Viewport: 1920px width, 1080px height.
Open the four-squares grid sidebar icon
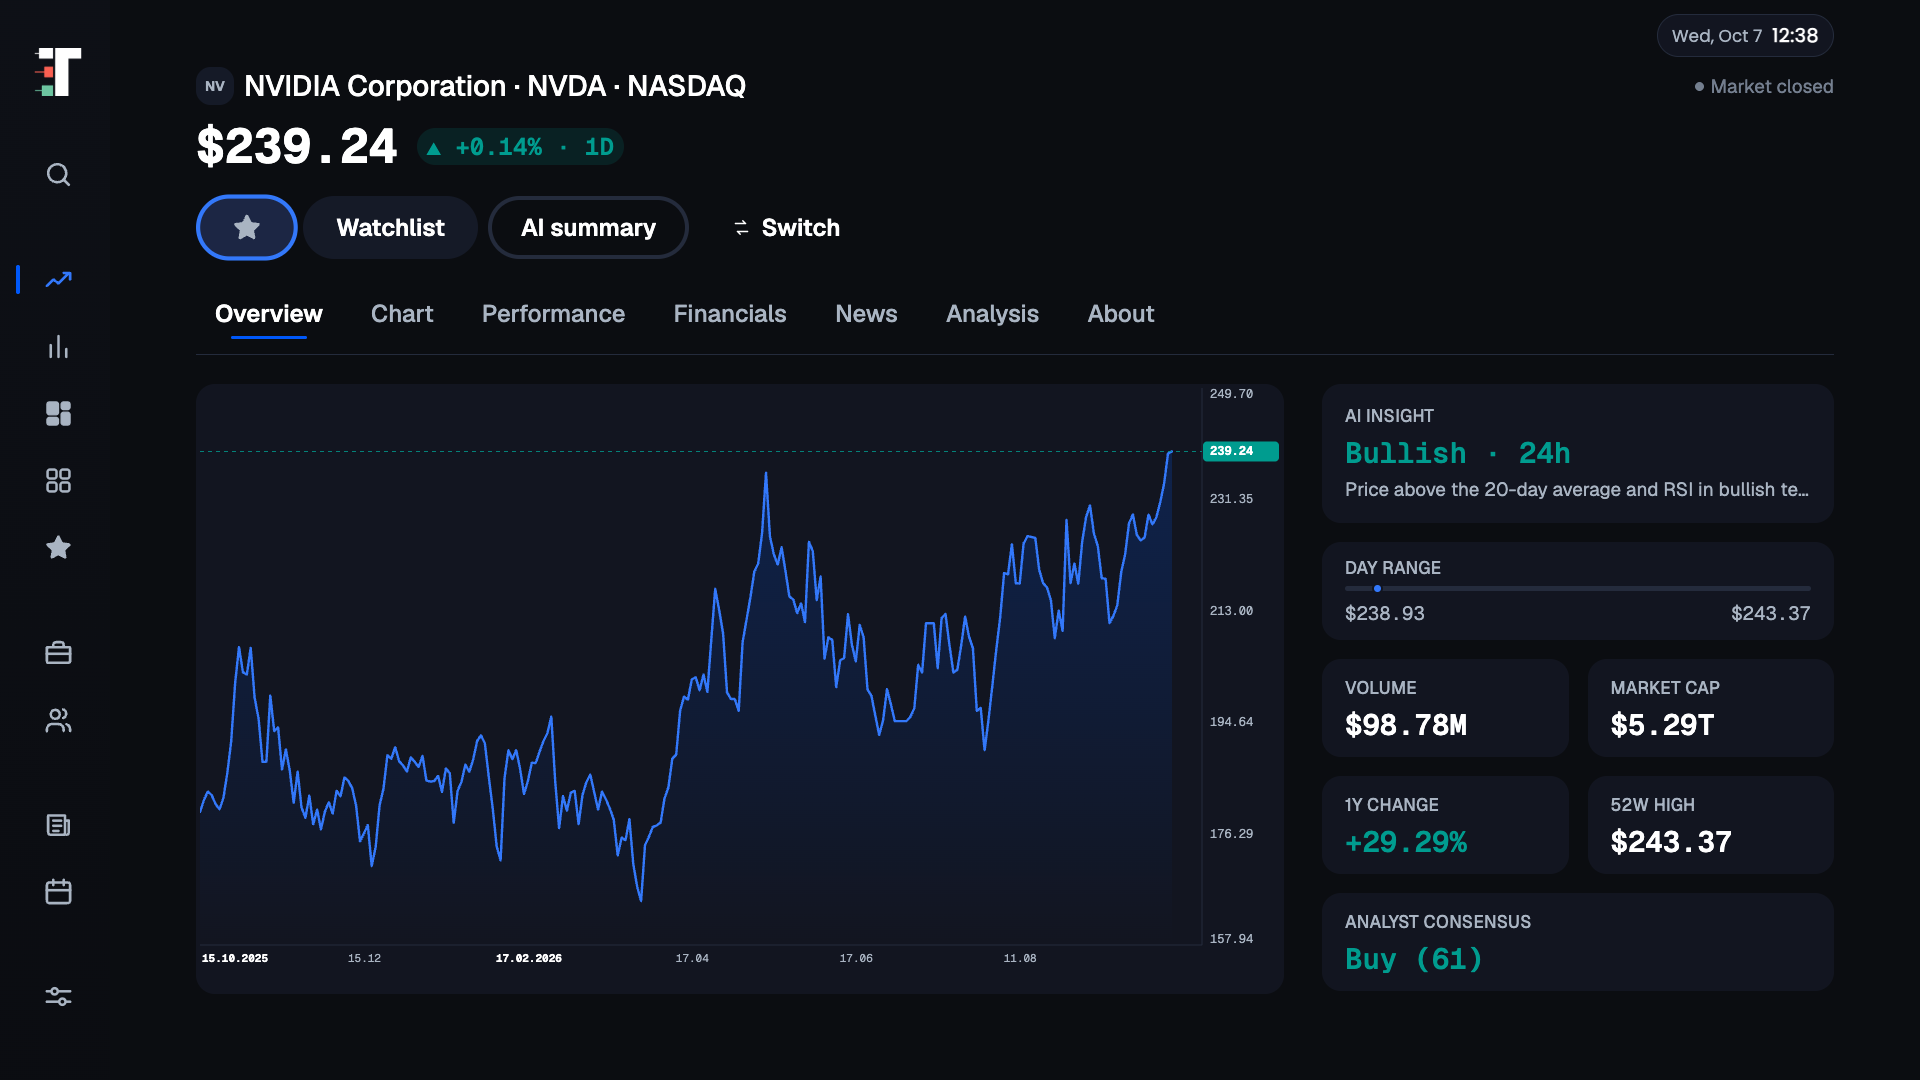click(58, 481)
